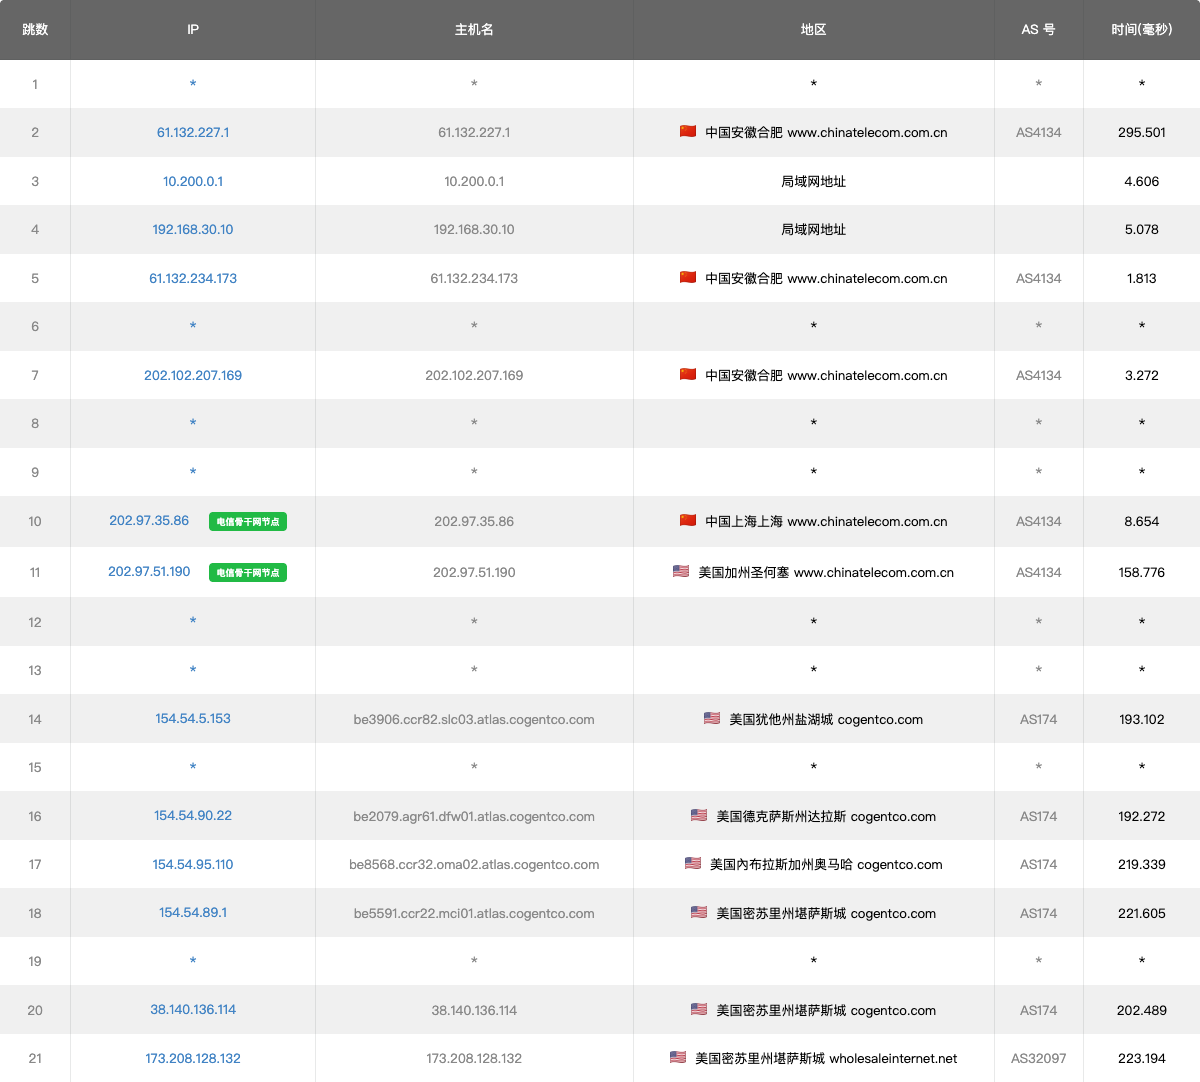
Task: Click the US flag next to wholesaleinternet.net
Action: coord(678,1058)
